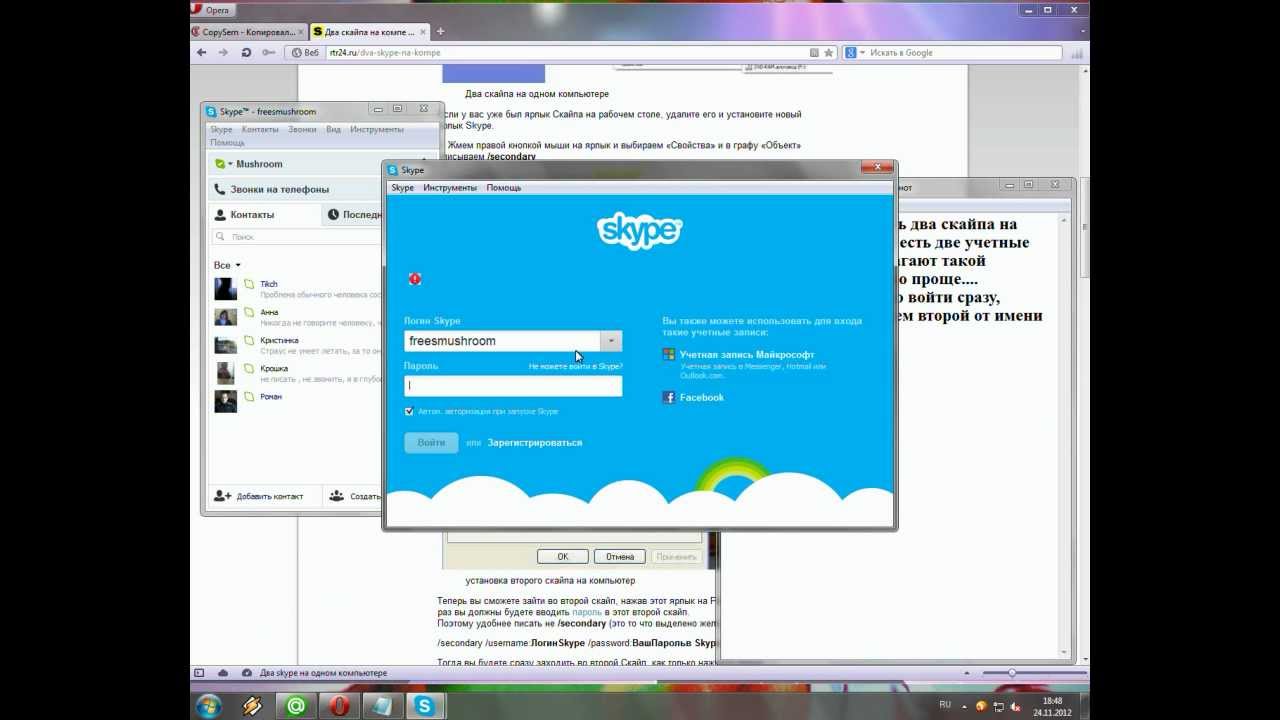This screenshot has width=1280, height=720.
Task: Click the OK button behind Skype window
Action: 562,556
